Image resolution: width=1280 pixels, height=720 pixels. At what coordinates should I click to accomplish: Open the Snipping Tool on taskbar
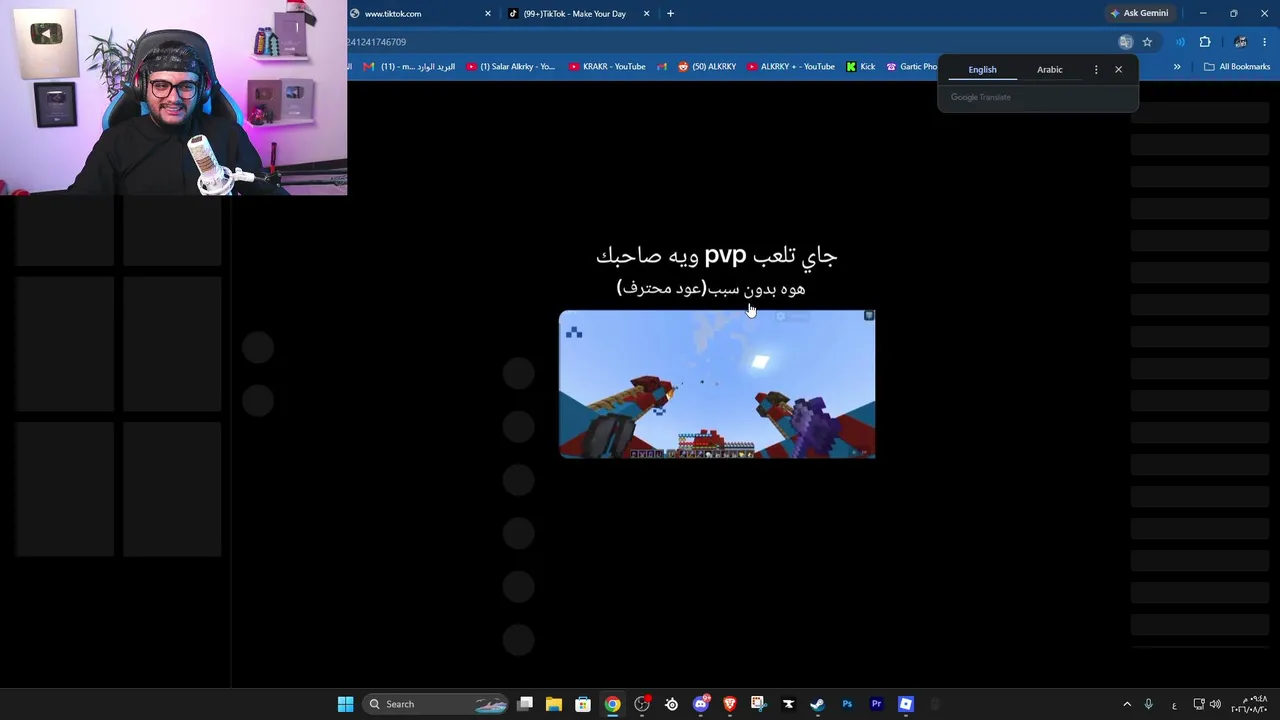click(x=758, y=704)
